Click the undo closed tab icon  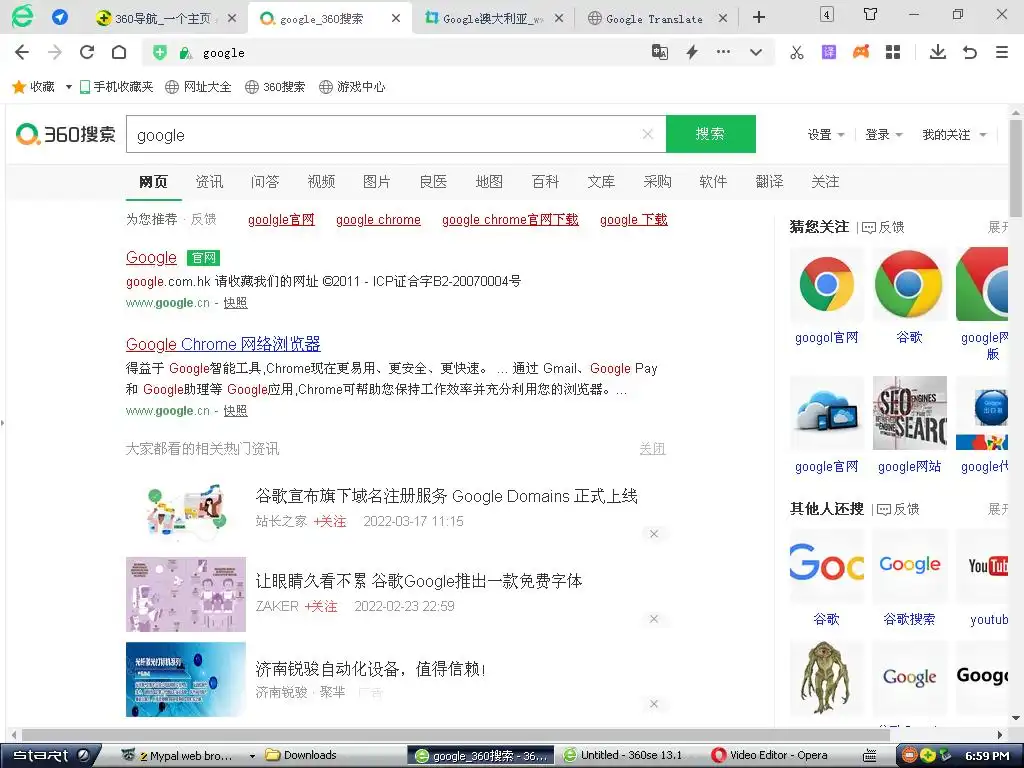(970, 52)
